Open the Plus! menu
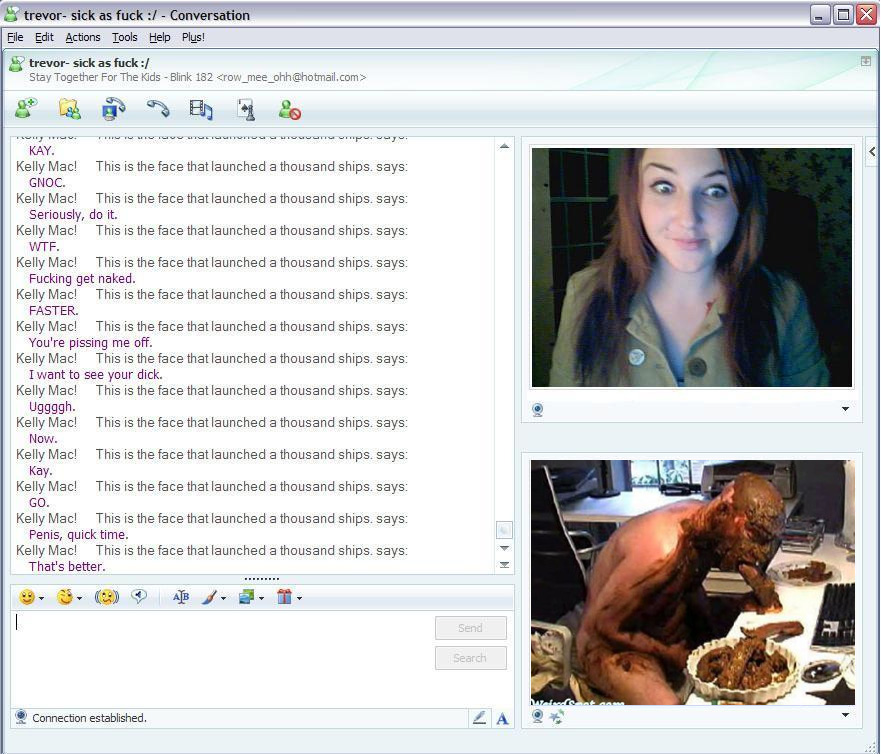Image resolution: width=881 pixels, height=754 pixels. point(193,37)
